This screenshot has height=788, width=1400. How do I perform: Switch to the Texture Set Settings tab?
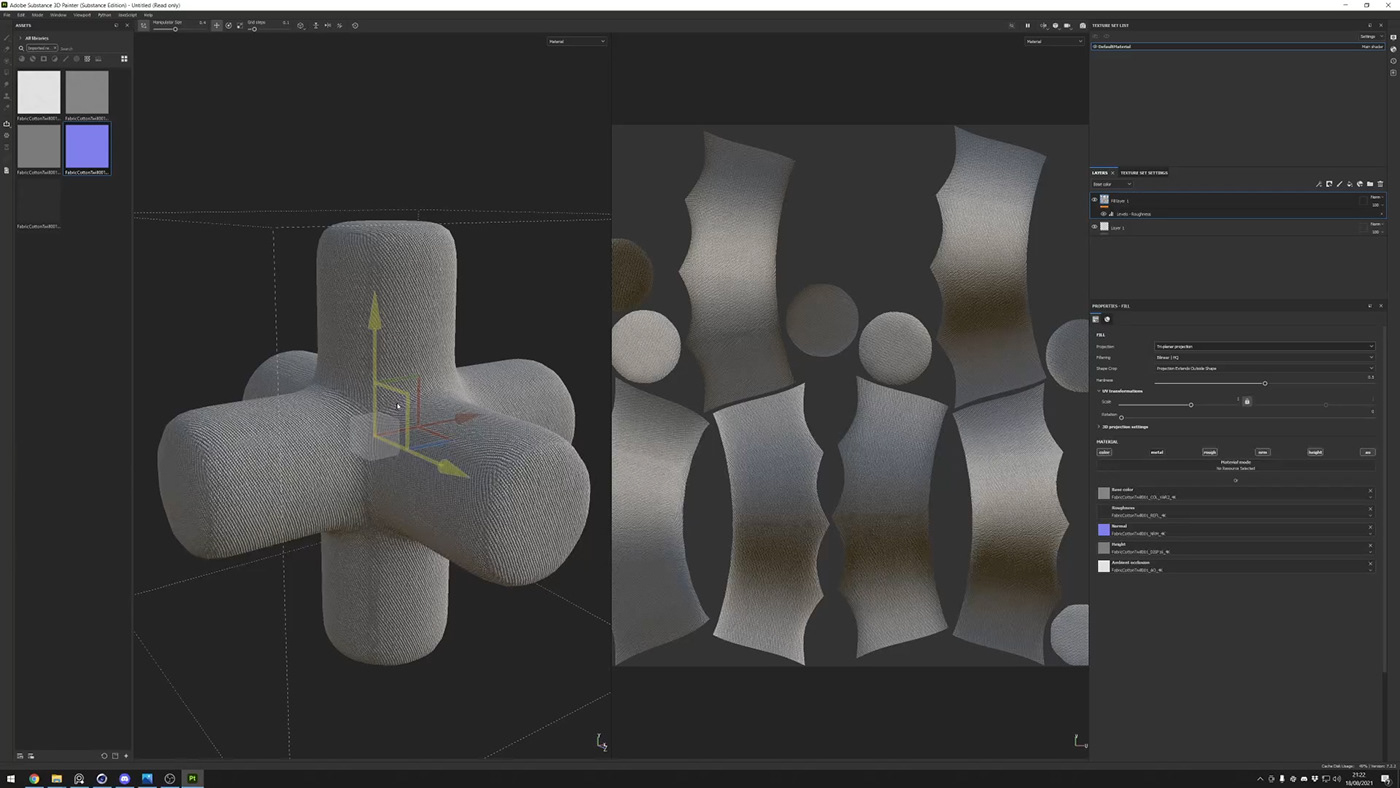[x=1143, y=173]
